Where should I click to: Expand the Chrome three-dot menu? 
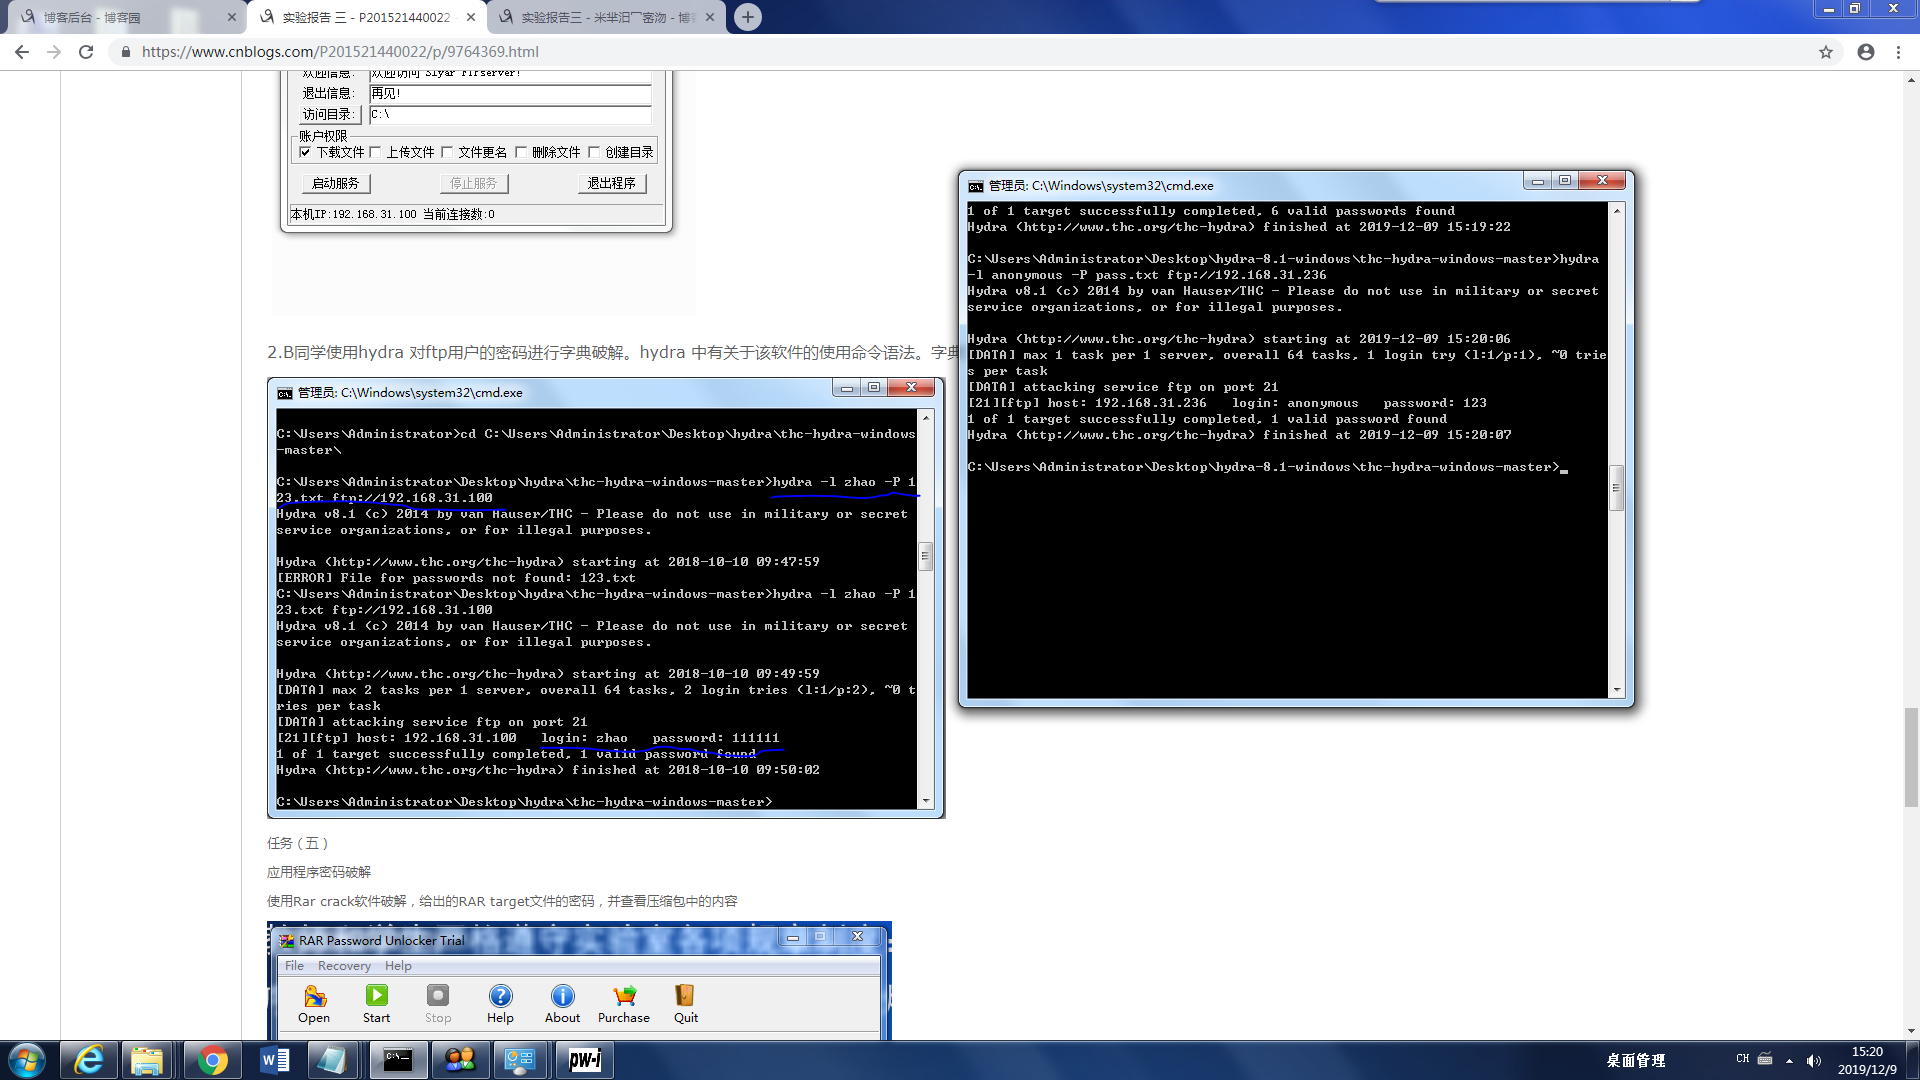pos(1898,52)
